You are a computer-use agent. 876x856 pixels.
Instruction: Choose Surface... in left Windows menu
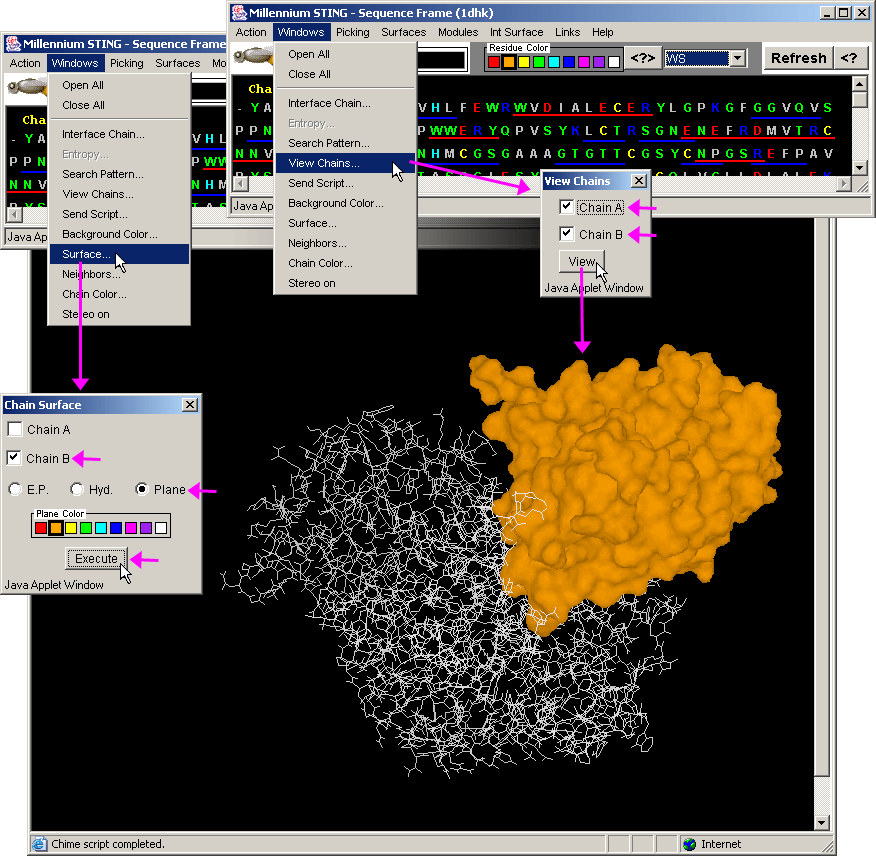(x=119, y=254)
